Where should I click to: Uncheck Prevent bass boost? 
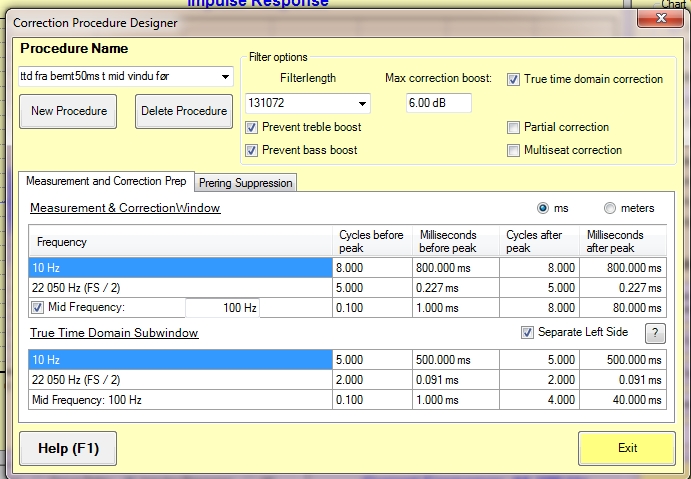pos(252,150)
